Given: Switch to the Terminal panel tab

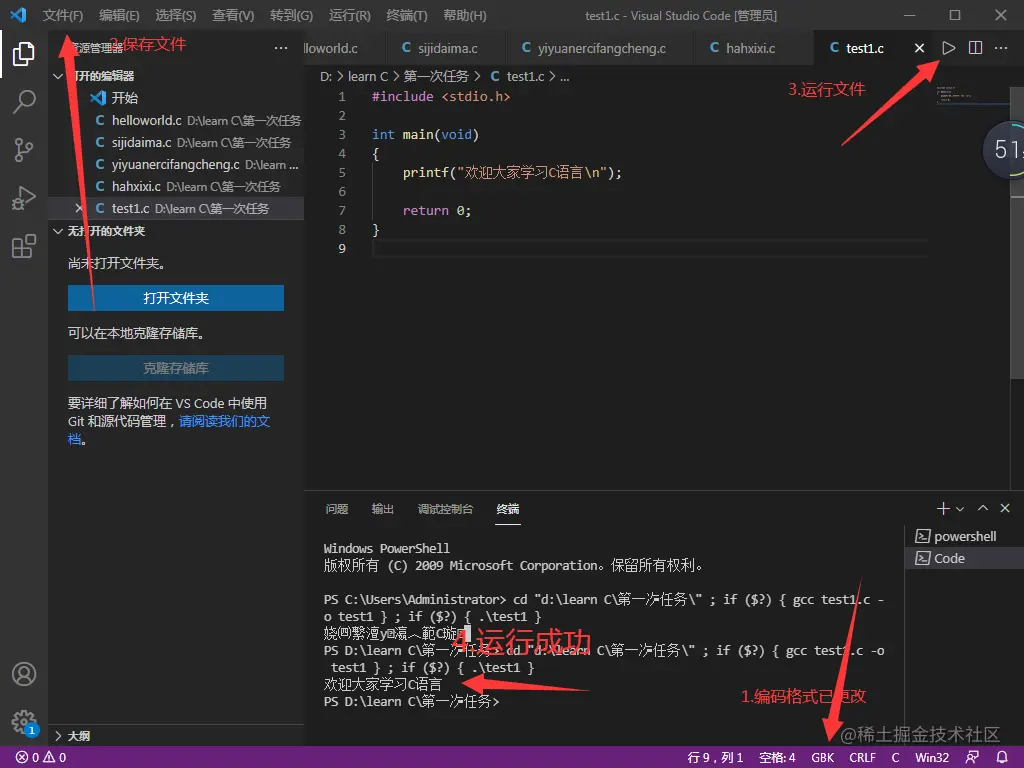Looking at the screenshot, I should (507, 509).
